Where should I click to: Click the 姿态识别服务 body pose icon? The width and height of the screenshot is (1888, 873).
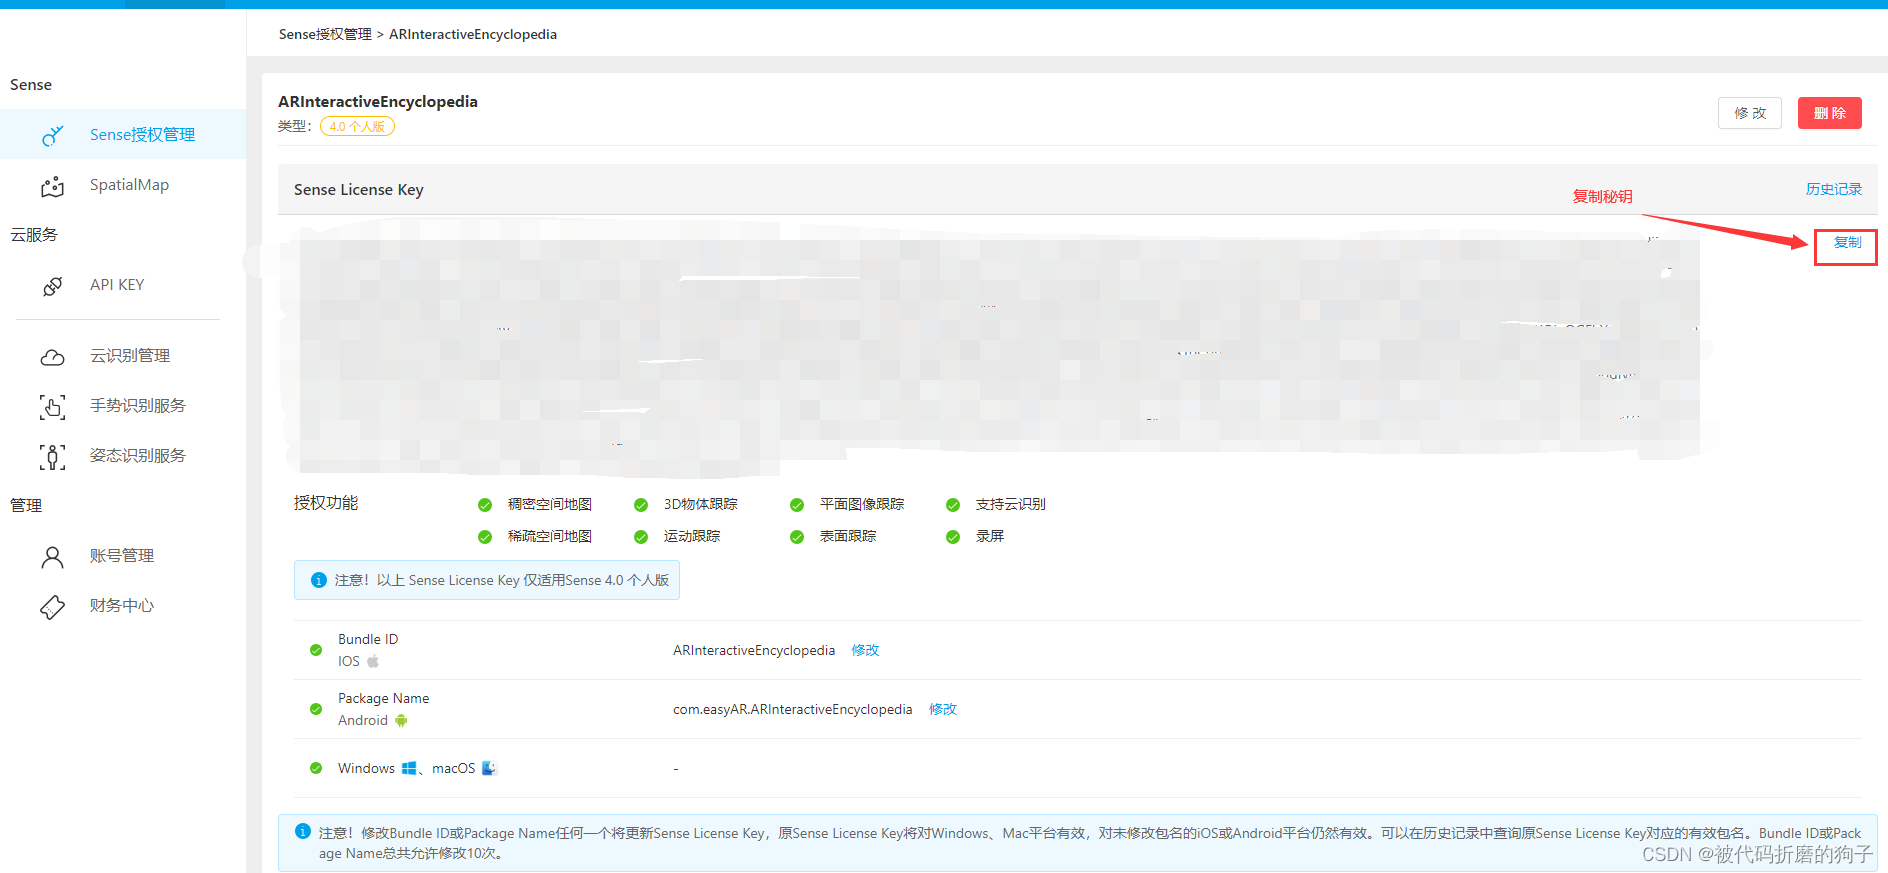53,457
